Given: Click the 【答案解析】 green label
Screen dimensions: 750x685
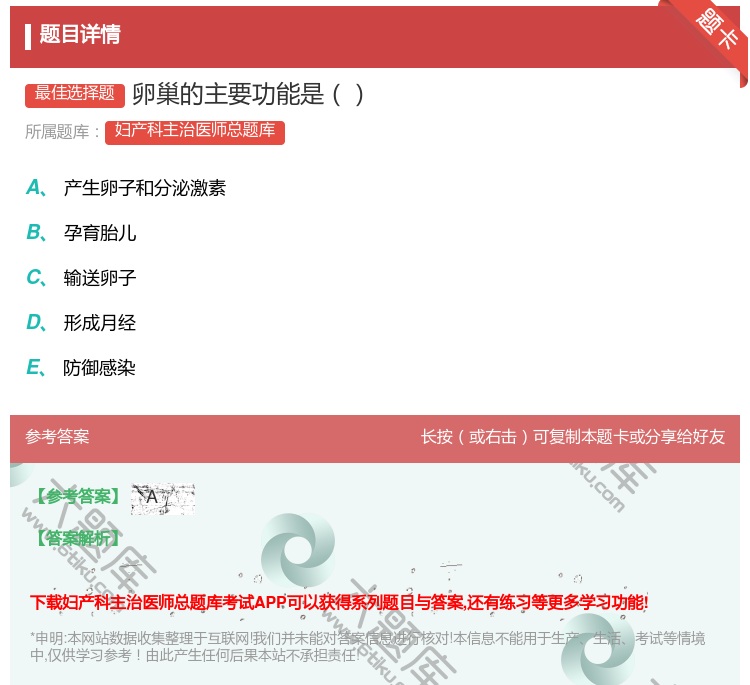Looking at the screenshot, I should (x=76, y=538).
